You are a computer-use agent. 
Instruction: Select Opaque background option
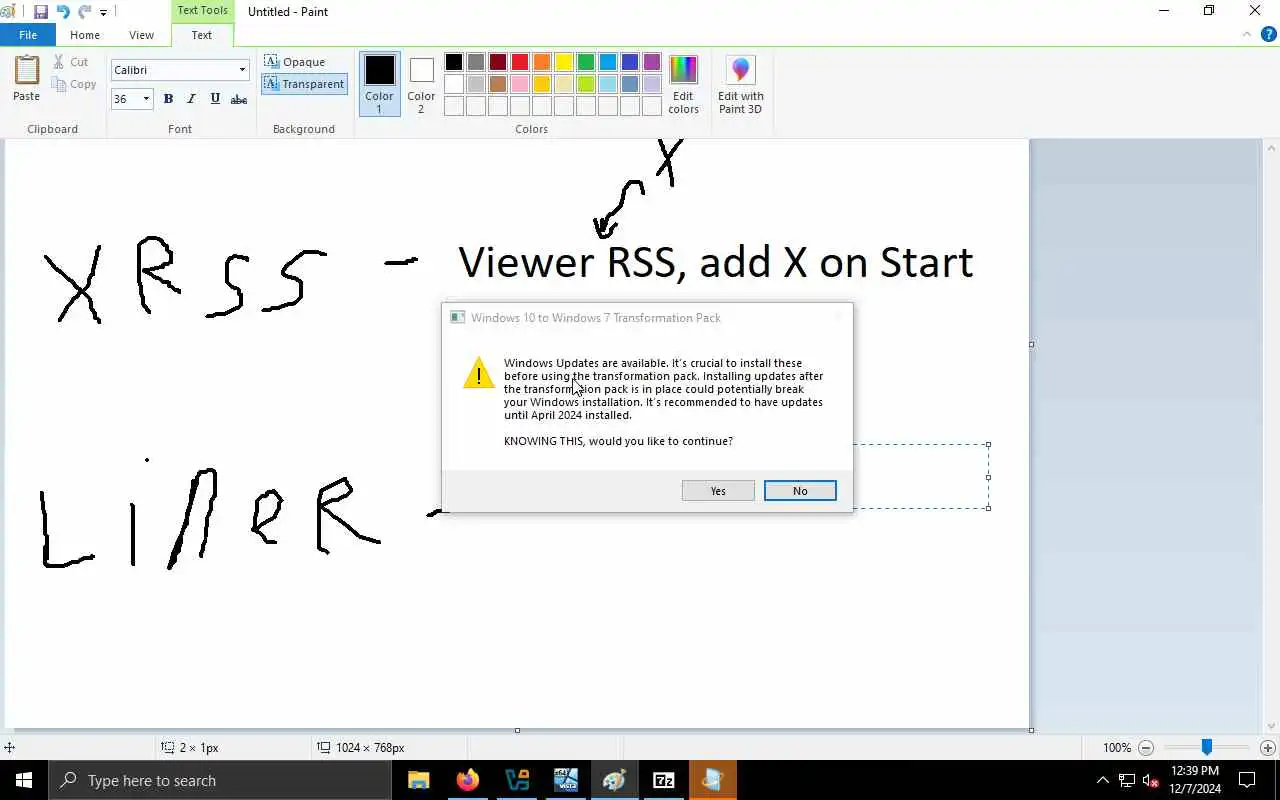pyautogui.click(x=295, y=62)
